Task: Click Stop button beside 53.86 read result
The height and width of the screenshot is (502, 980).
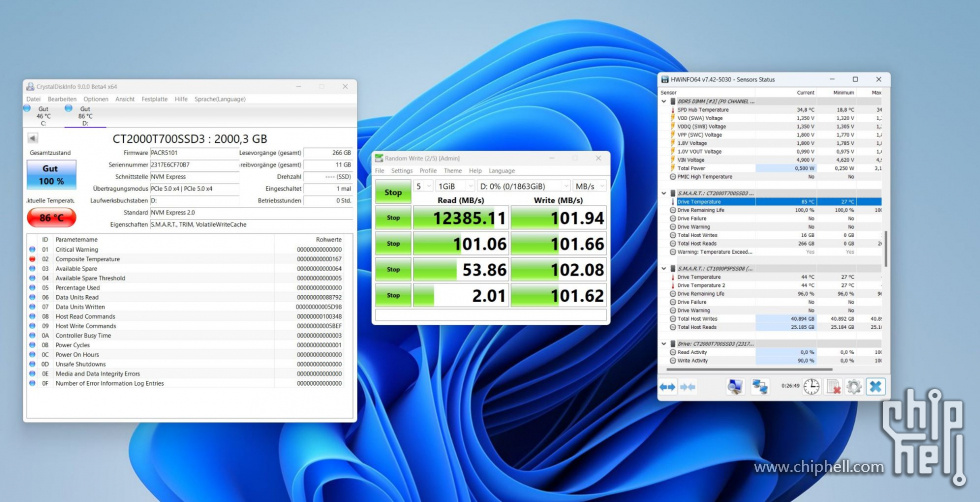Action: (393, 269)
